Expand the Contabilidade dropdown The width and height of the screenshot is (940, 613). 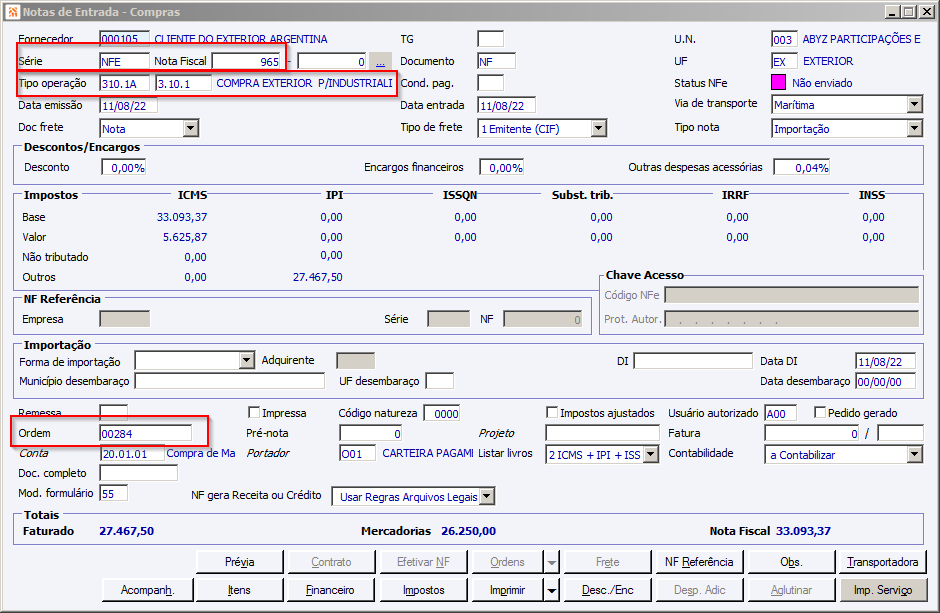click(x=914, y=454)
